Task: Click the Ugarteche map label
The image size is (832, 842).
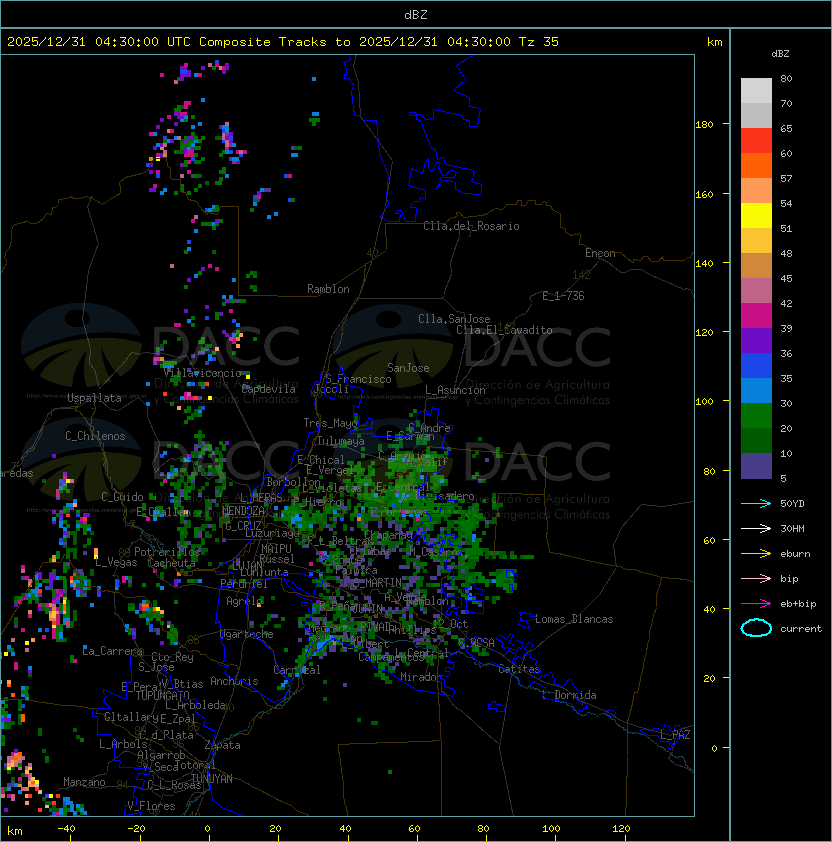Action: click(x=247, y=634)
